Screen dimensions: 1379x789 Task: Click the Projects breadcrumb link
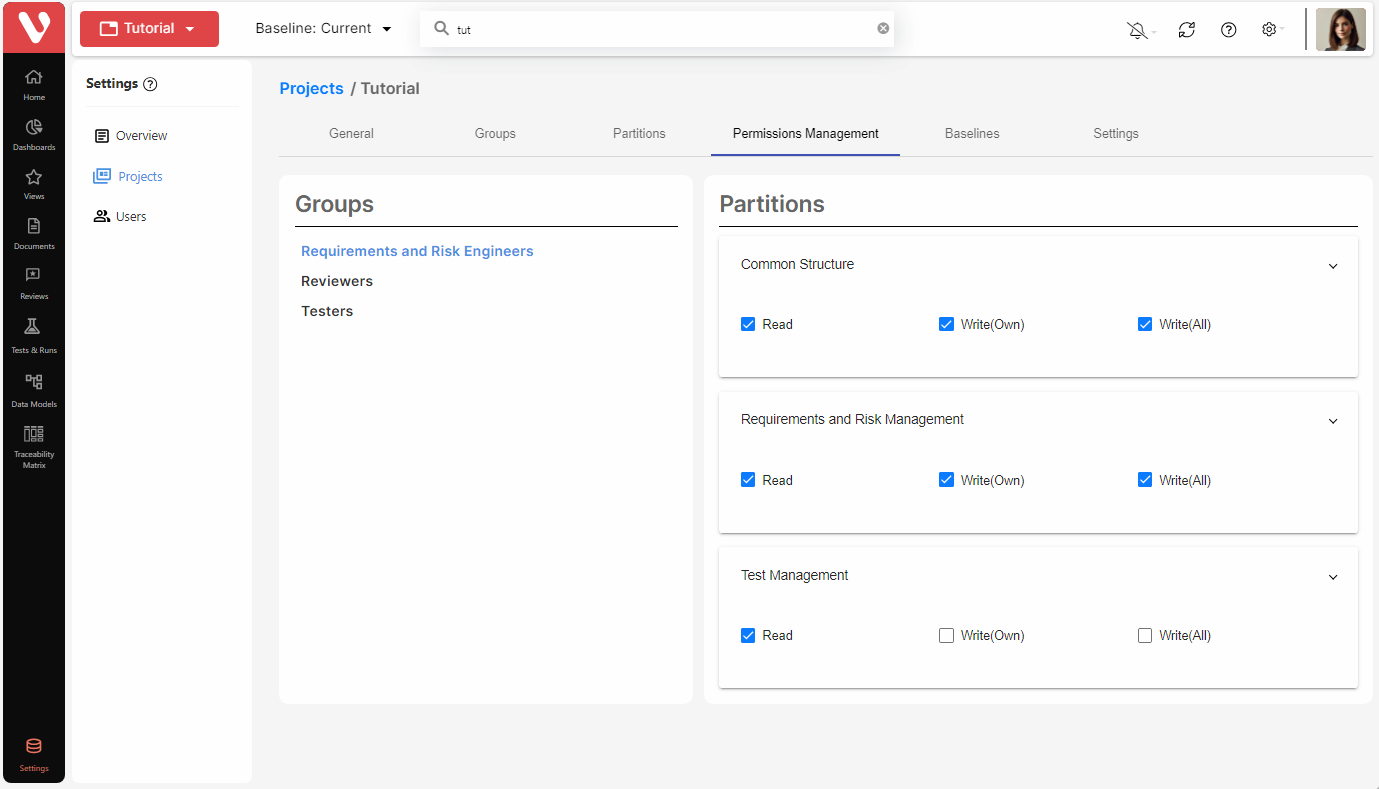311,88
